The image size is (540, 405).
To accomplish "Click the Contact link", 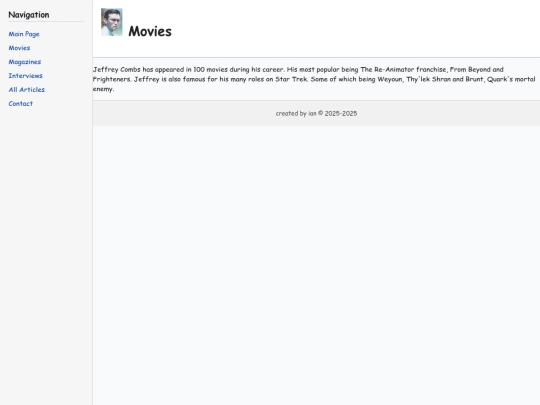I will pos(21,104).
